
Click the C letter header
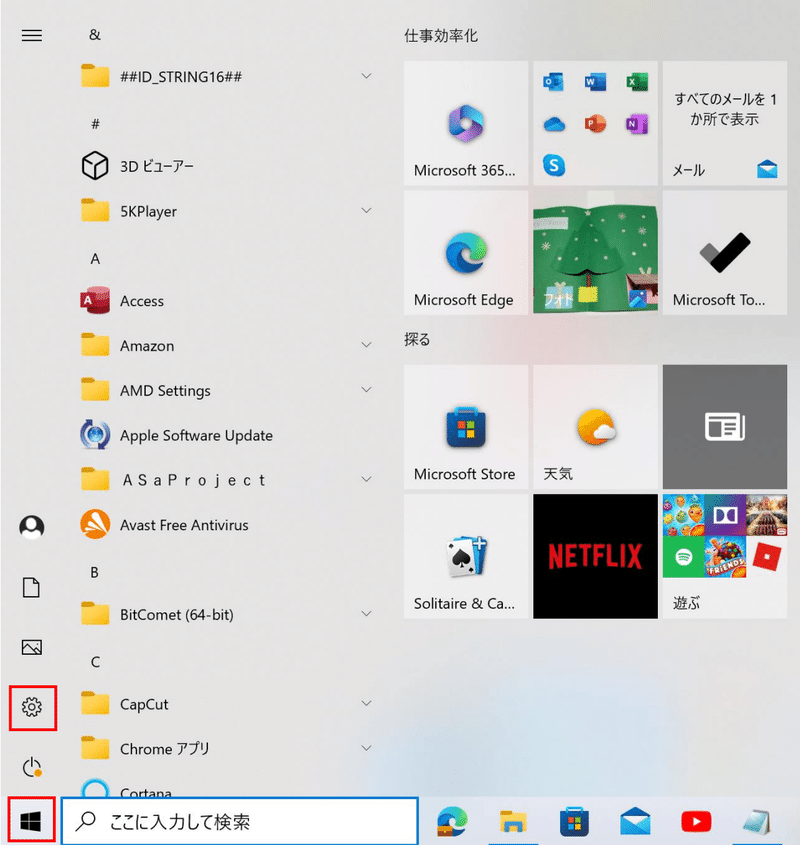click(95, 662)
